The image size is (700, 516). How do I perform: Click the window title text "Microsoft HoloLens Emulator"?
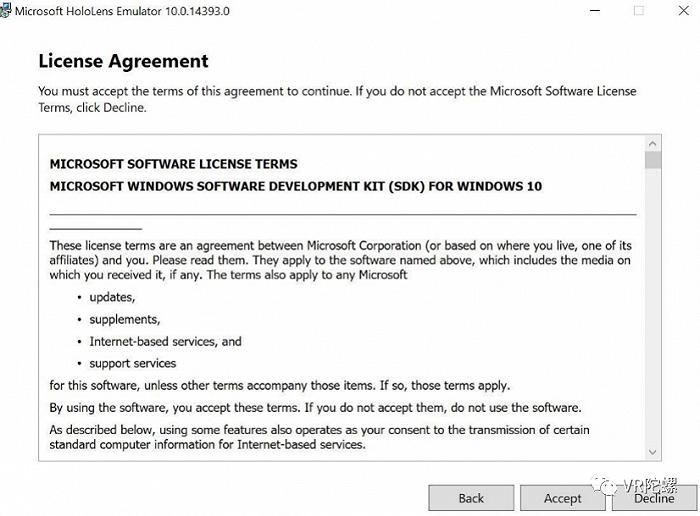click(88, 11)
